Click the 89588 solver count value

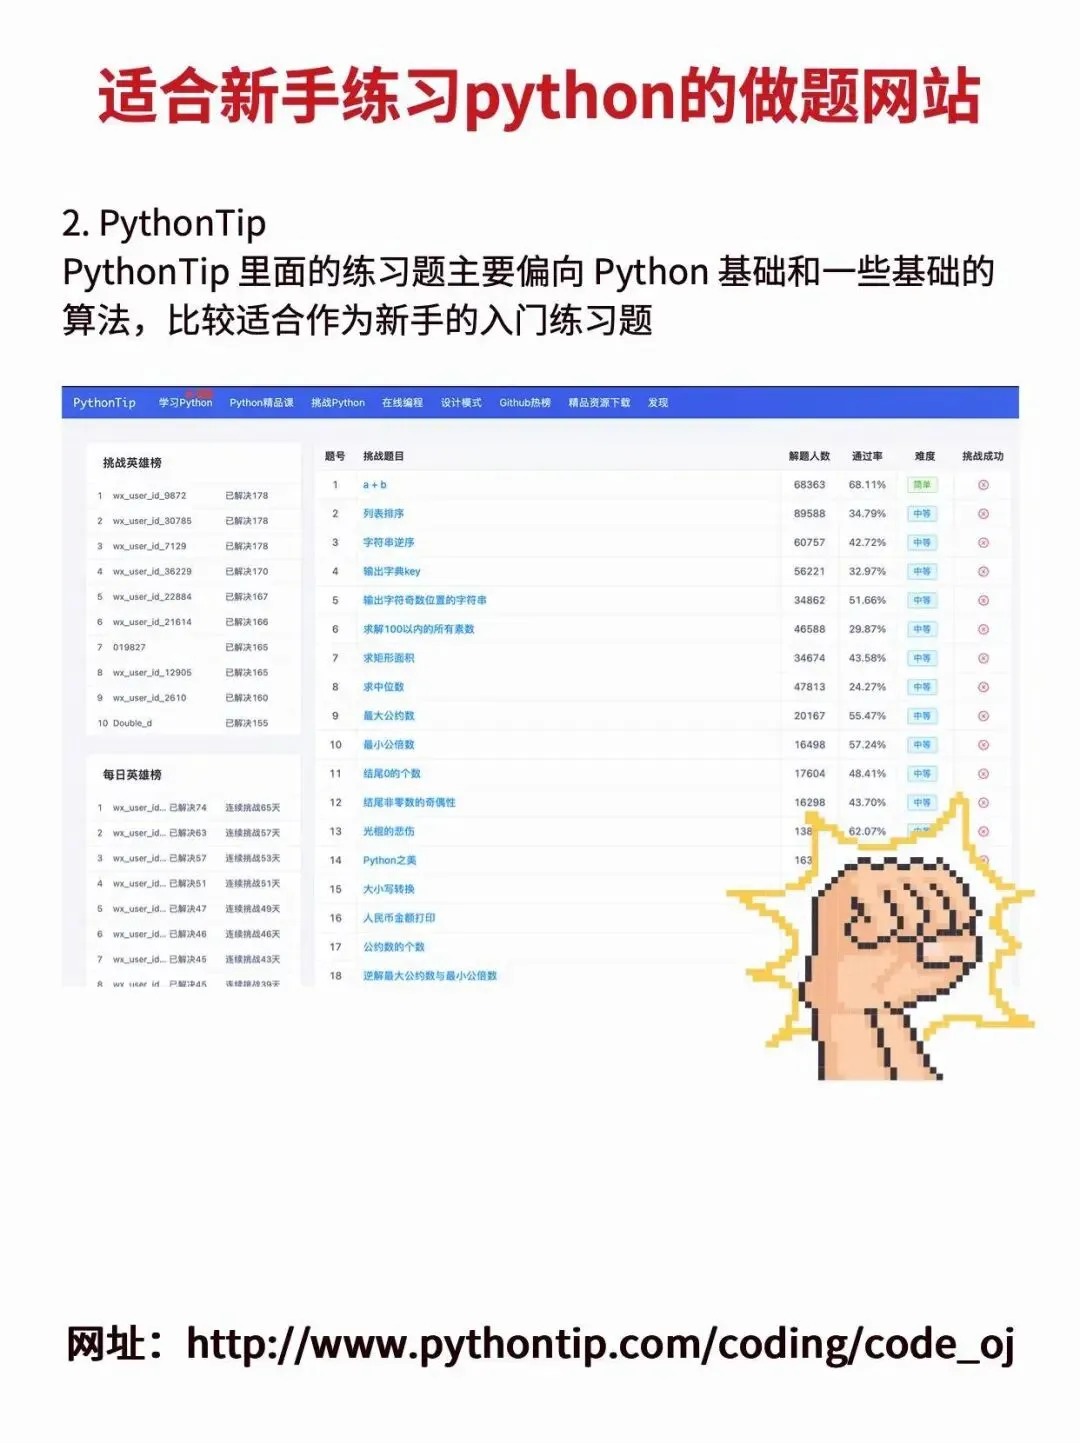click(809, 514)
